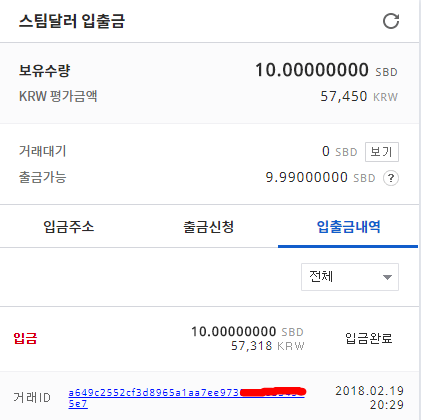Click the 2018.02.19 20:29 timestamp
This screenshot has height=420, width=421.
point(369,398)
